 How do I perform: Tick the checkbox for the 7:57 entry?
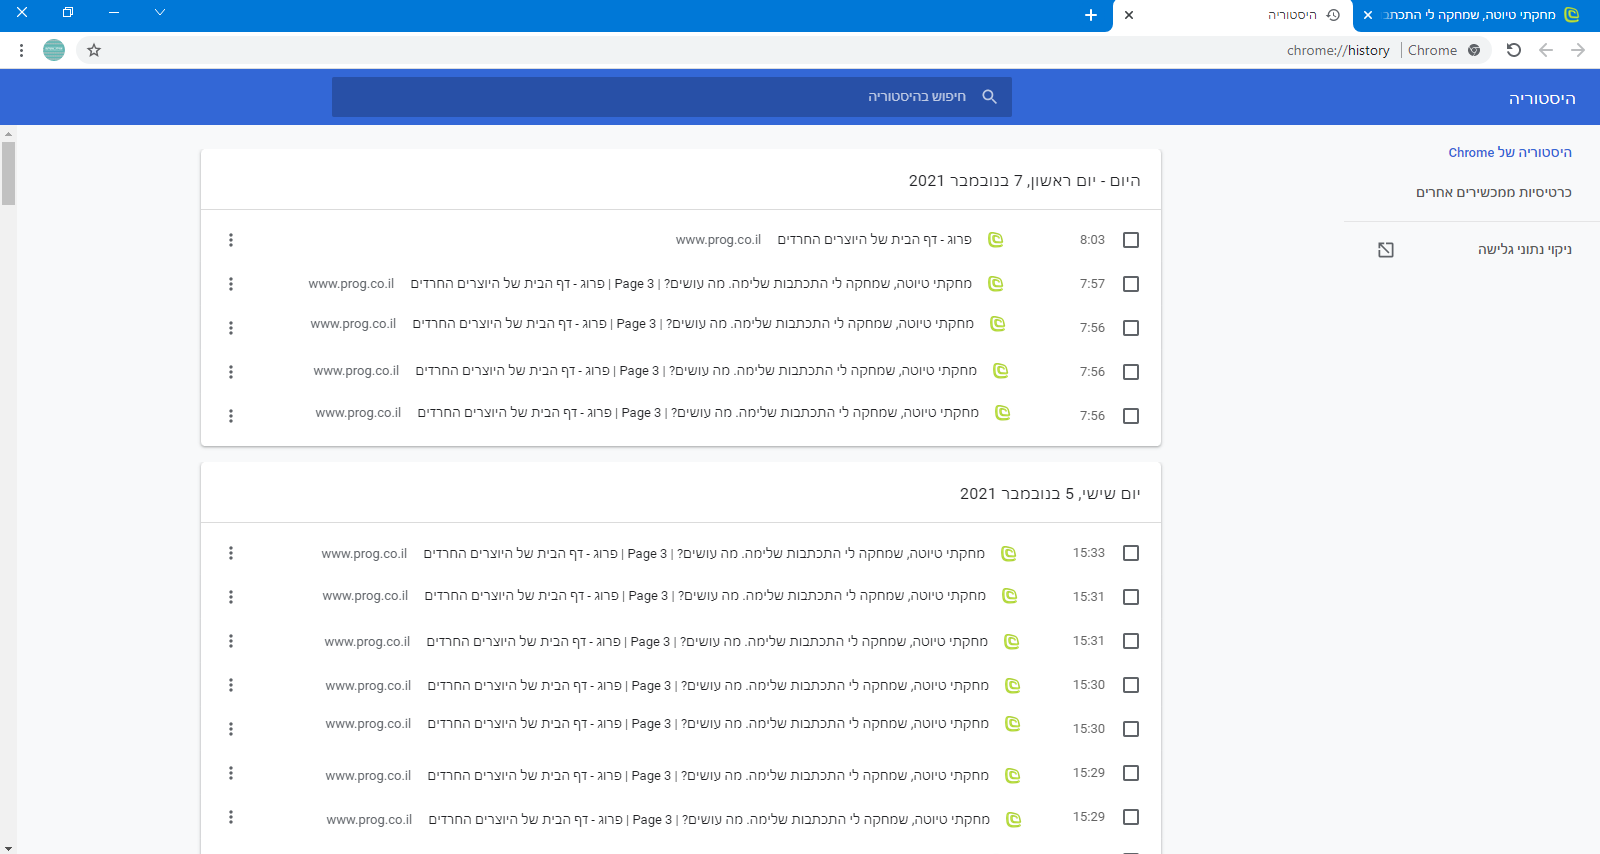1131,284
